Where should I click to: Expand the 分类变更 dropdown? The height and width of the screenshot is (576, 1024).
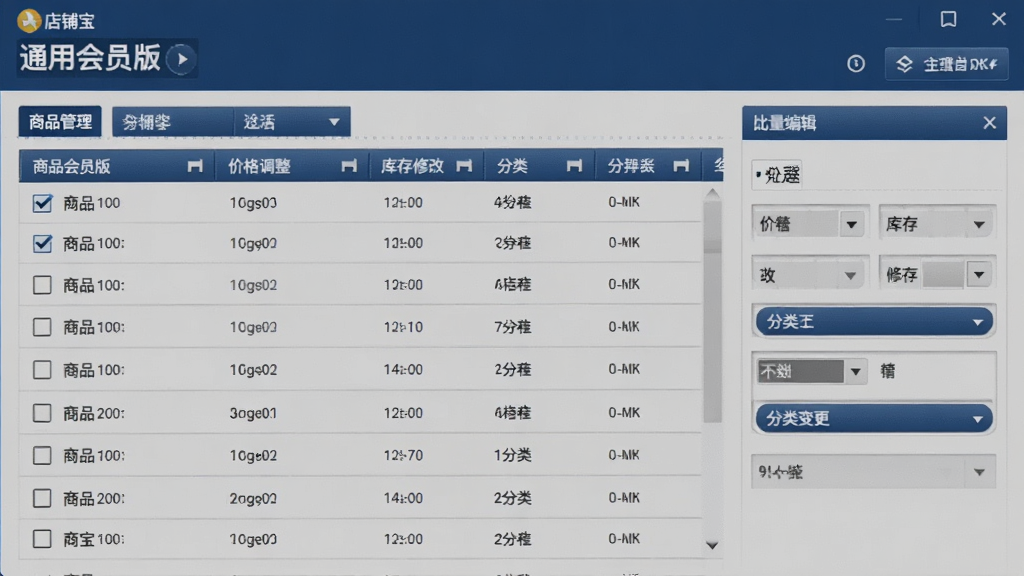pyautogui.click(x=874, y=419)
